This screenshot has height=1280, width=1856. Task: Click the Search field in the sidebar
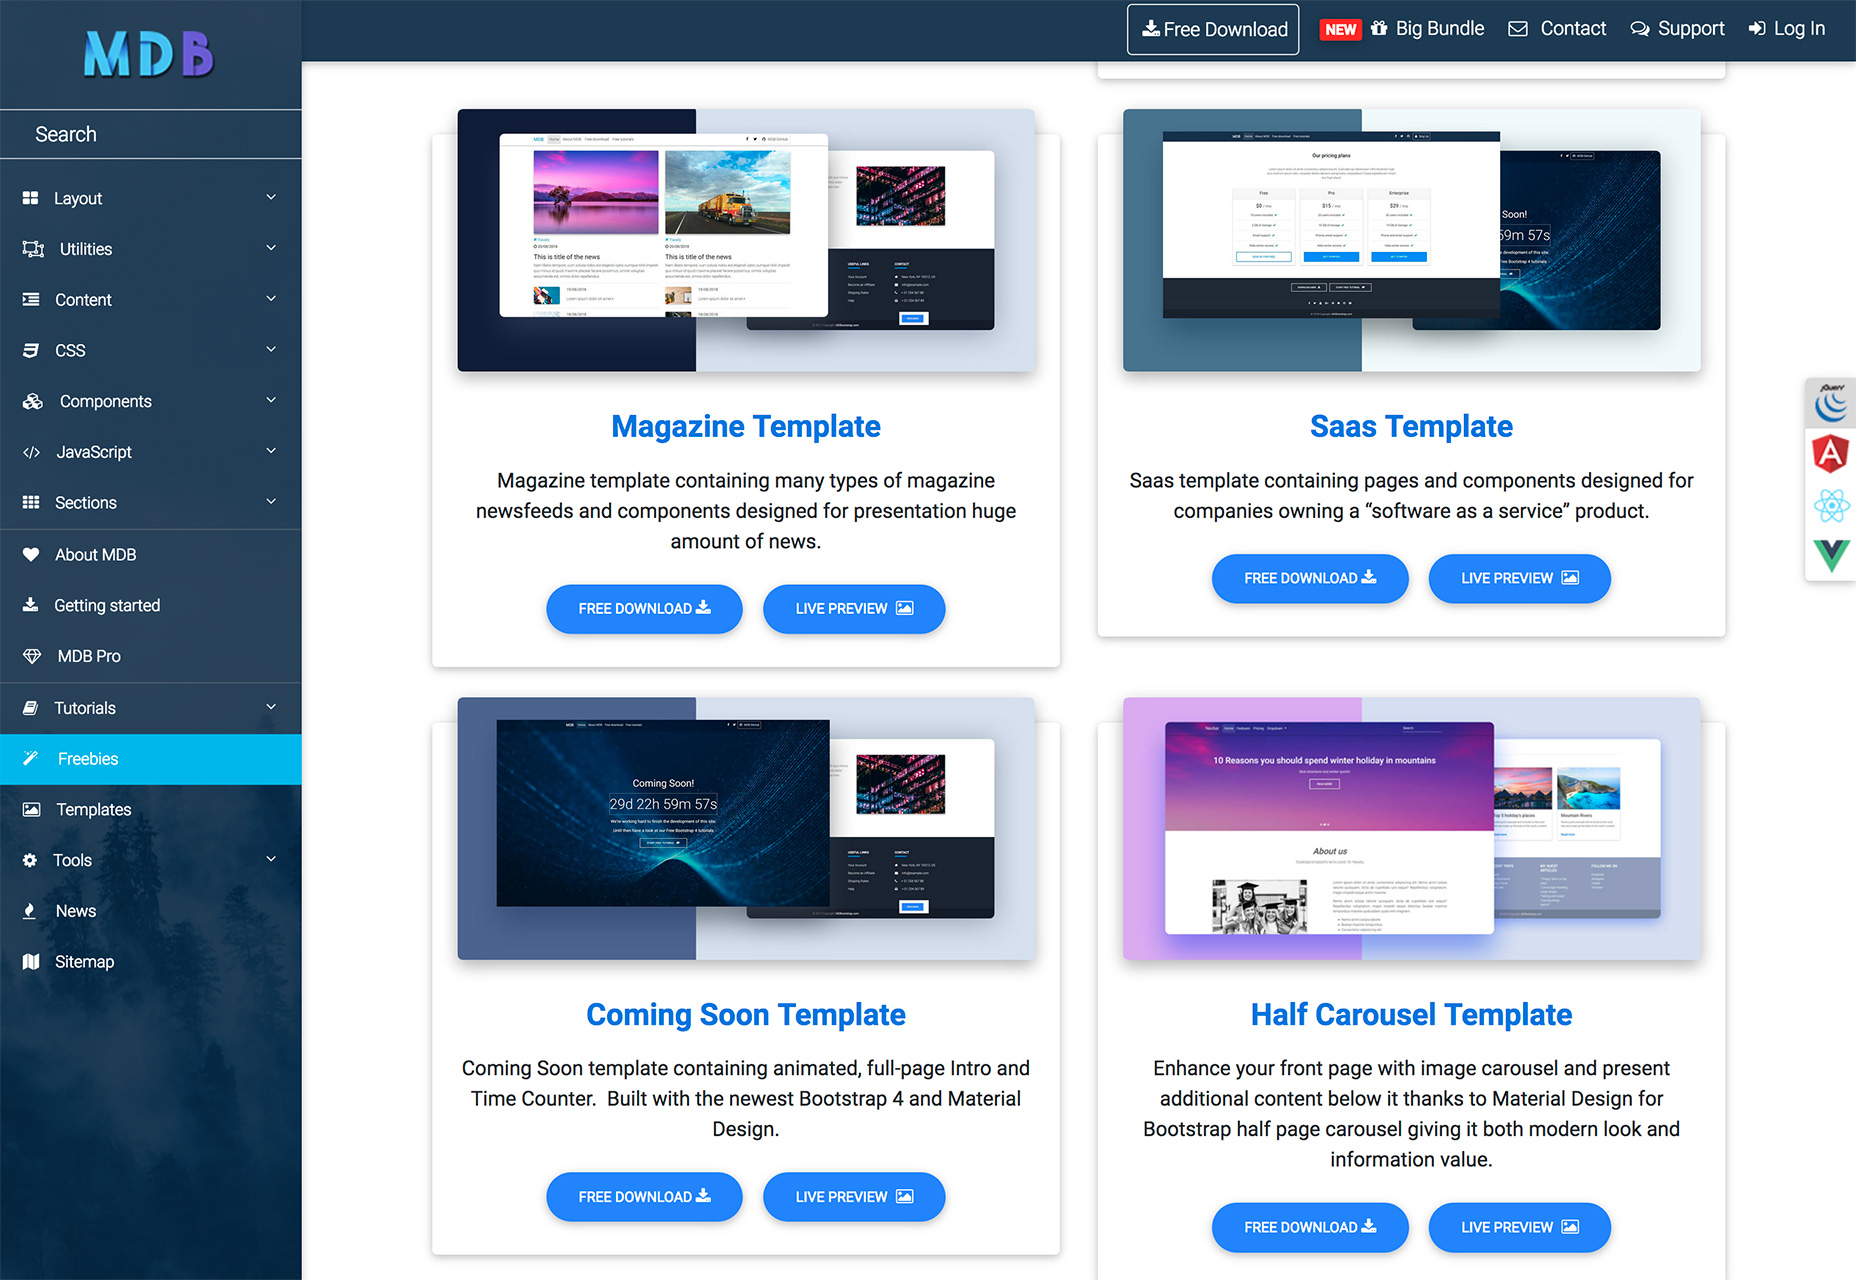(x=150, y=134)
